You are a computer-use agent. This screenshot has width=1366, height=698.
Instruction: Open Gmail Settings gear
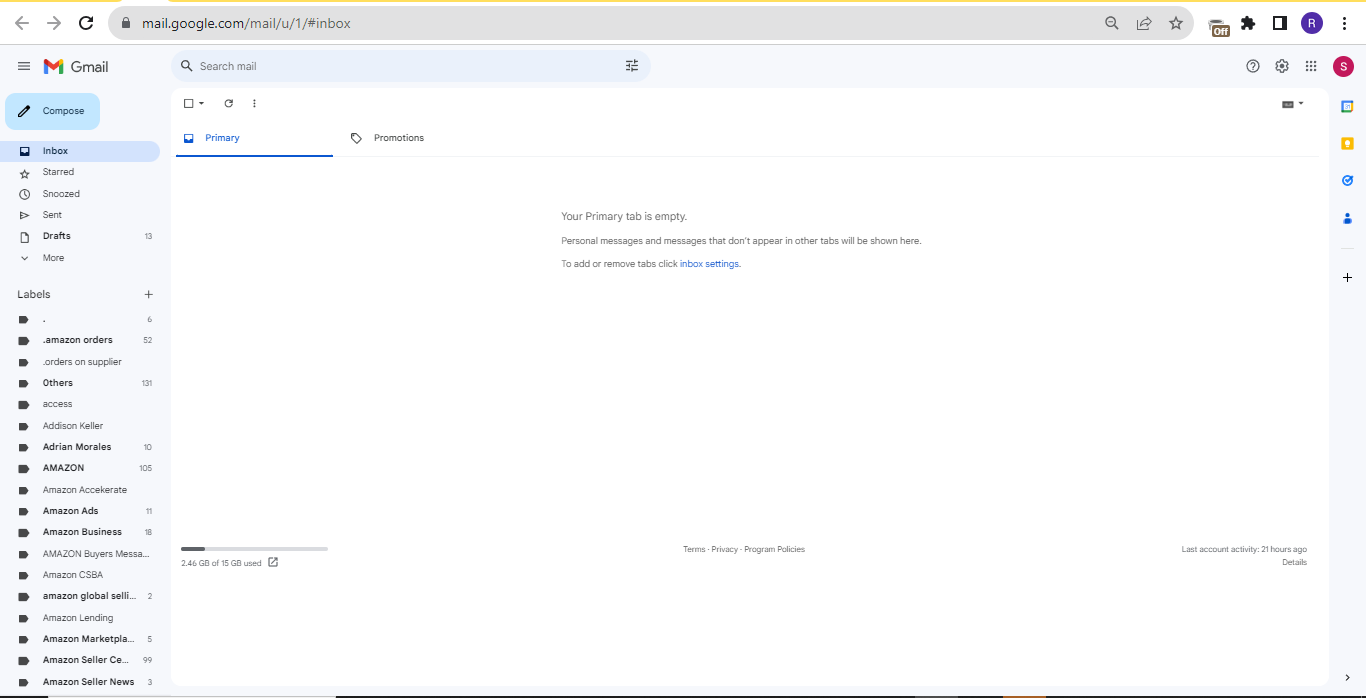click(x=1282, y=66)
